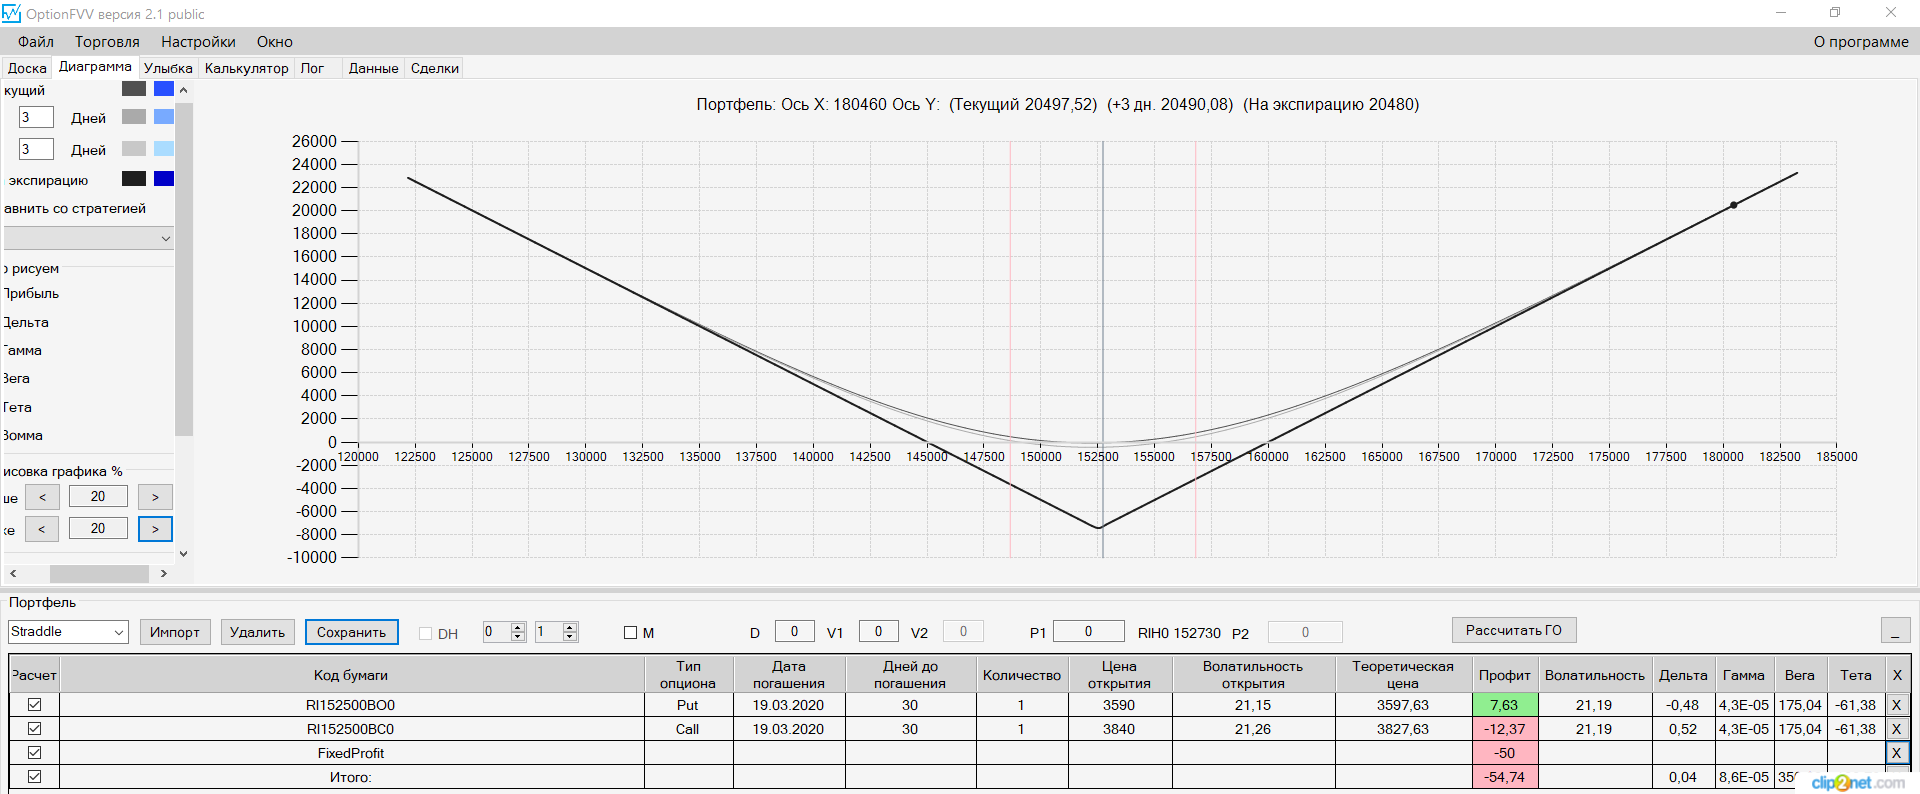Enable the M checkbox
The width and height of the screenshot is (1920, 794).
pyautogui.click(x=630, y=633)
